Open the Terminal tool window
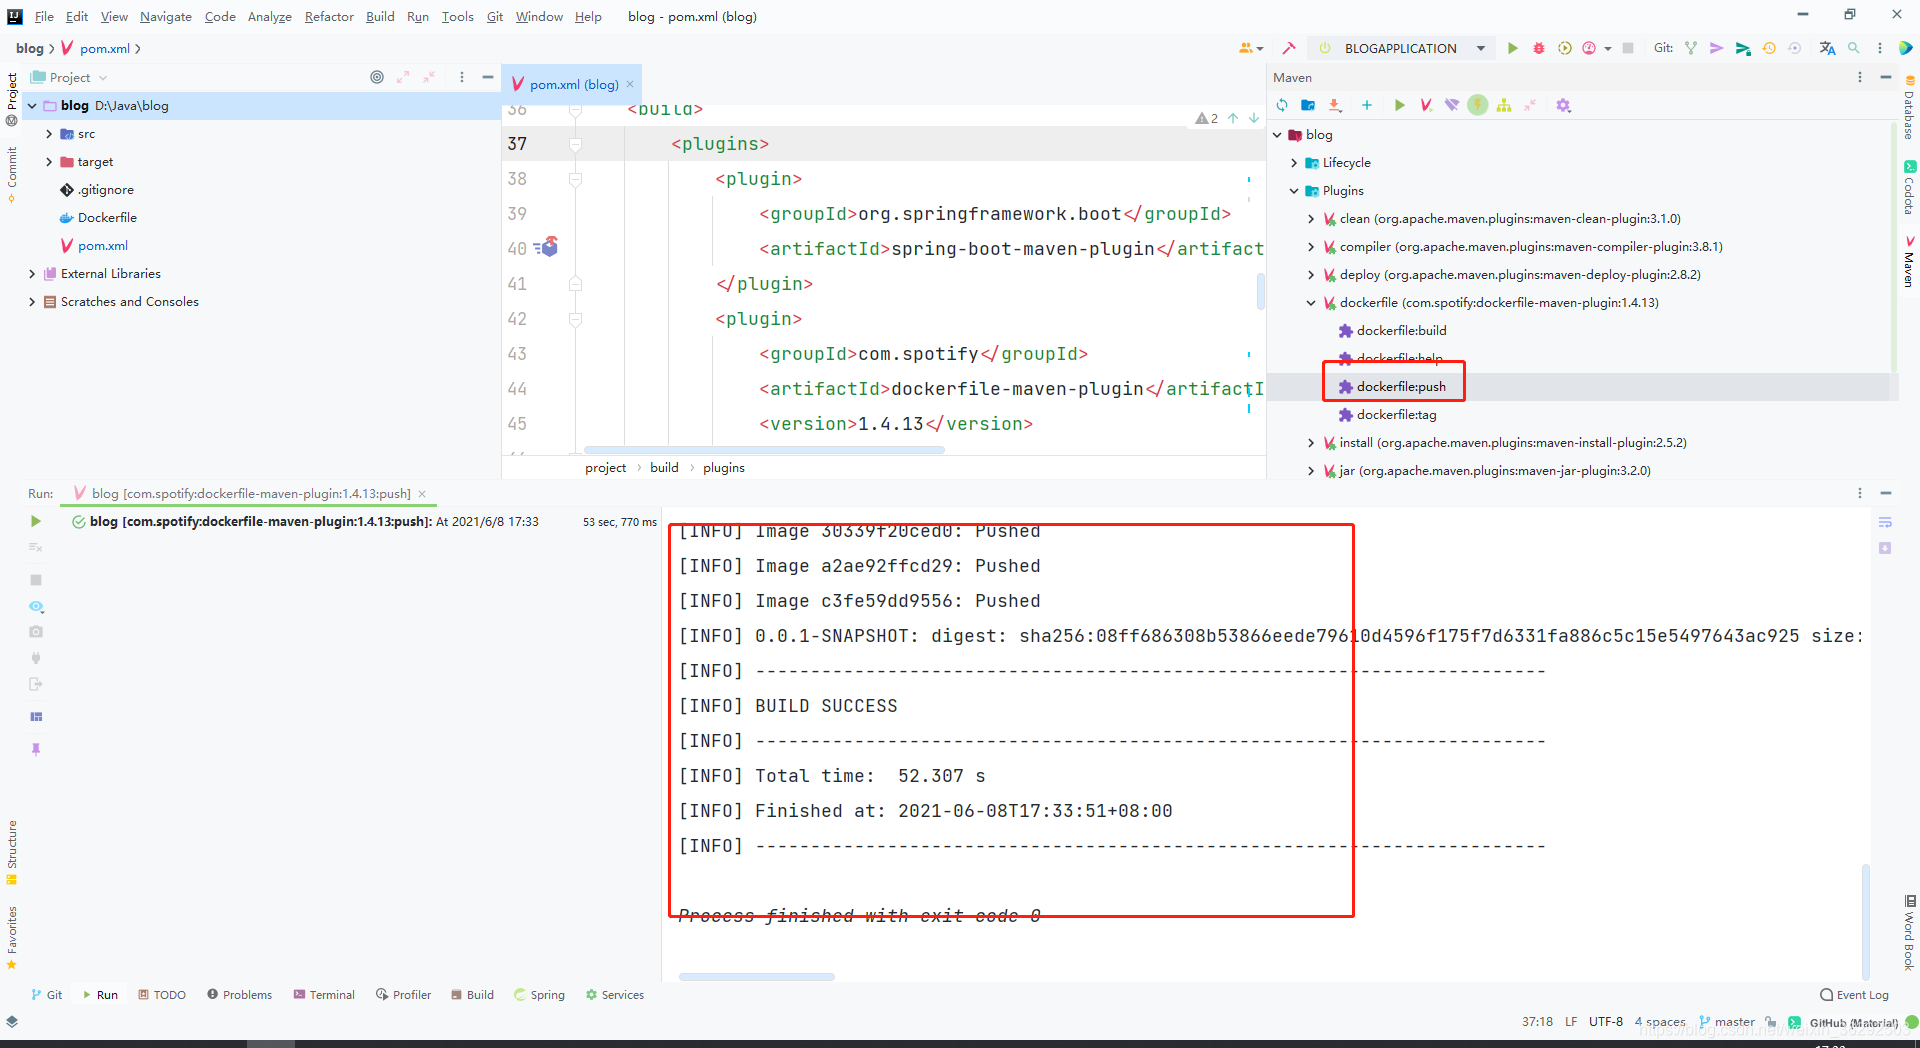The width and height of the screenshot is (1920, 1048). 324,994
